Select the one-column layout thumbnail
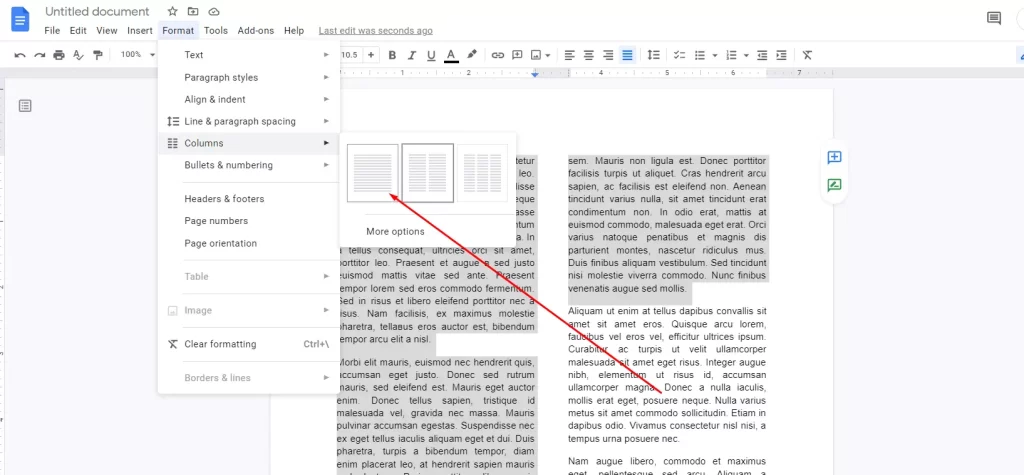This screenshot has width=1024, height=475. 372,173
